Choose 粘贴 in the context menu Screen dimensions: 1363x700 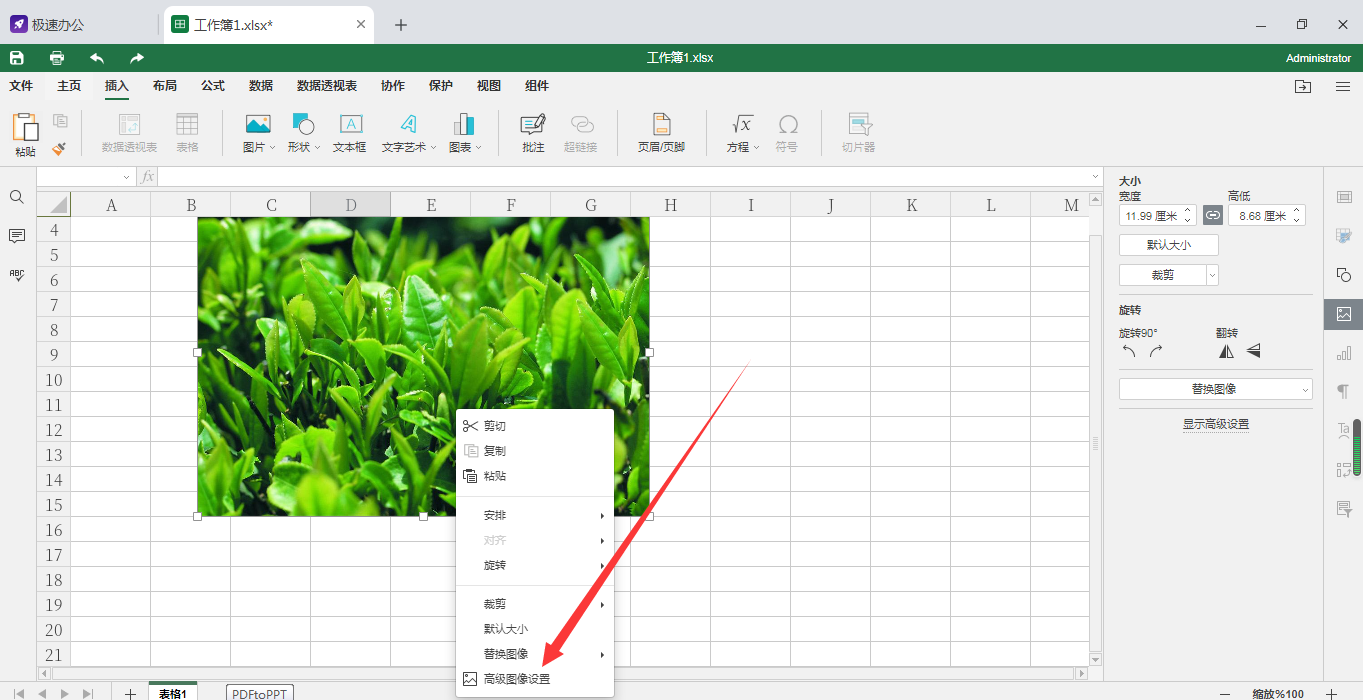click(535, 476)
